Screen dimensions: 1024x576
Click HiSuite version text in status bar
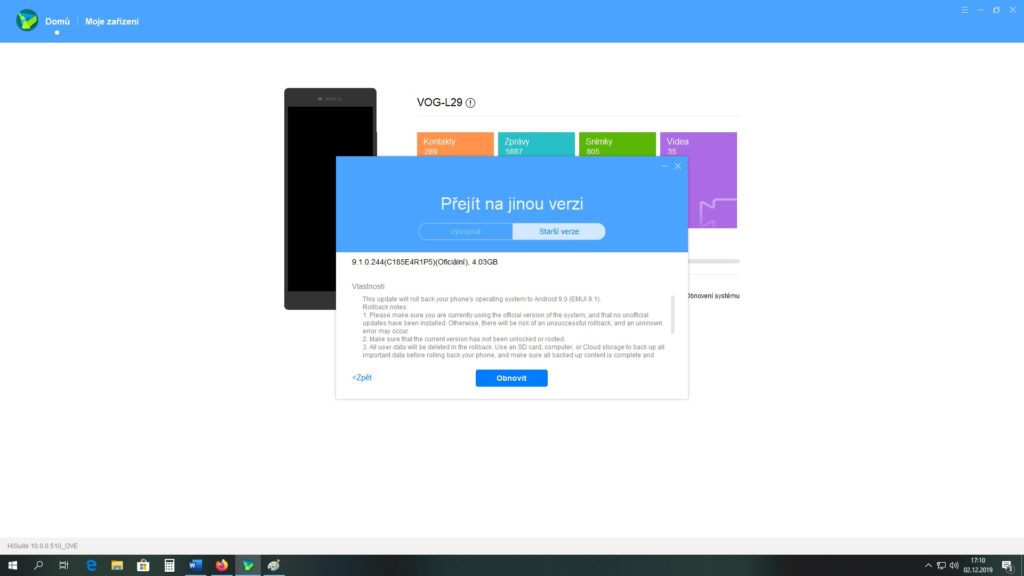pos(42,546)
